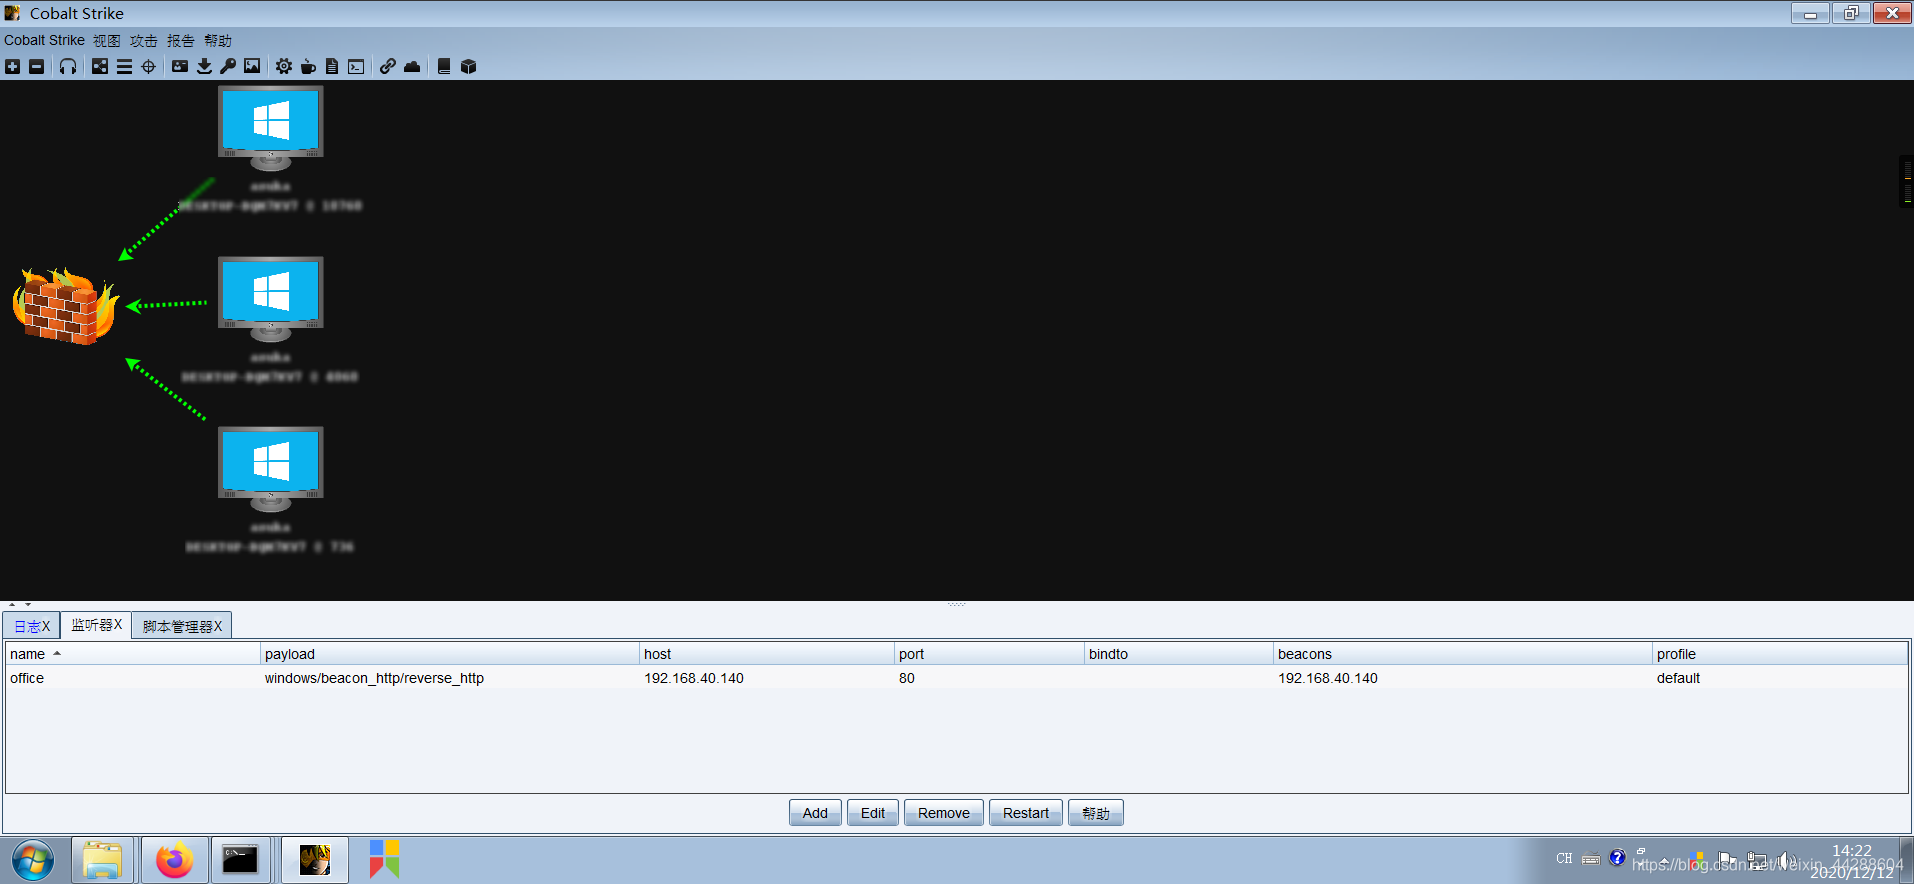Switch to the 监听器 tab
Viewport: 1914px width, 884px height.
[x=96, y=625]
